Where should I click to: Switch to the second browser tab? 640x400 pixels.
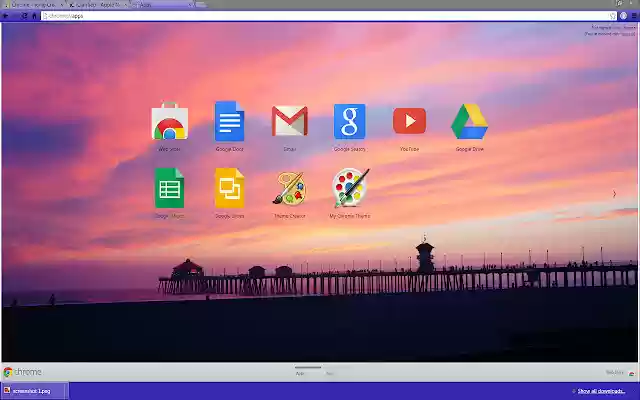[97, 5]
